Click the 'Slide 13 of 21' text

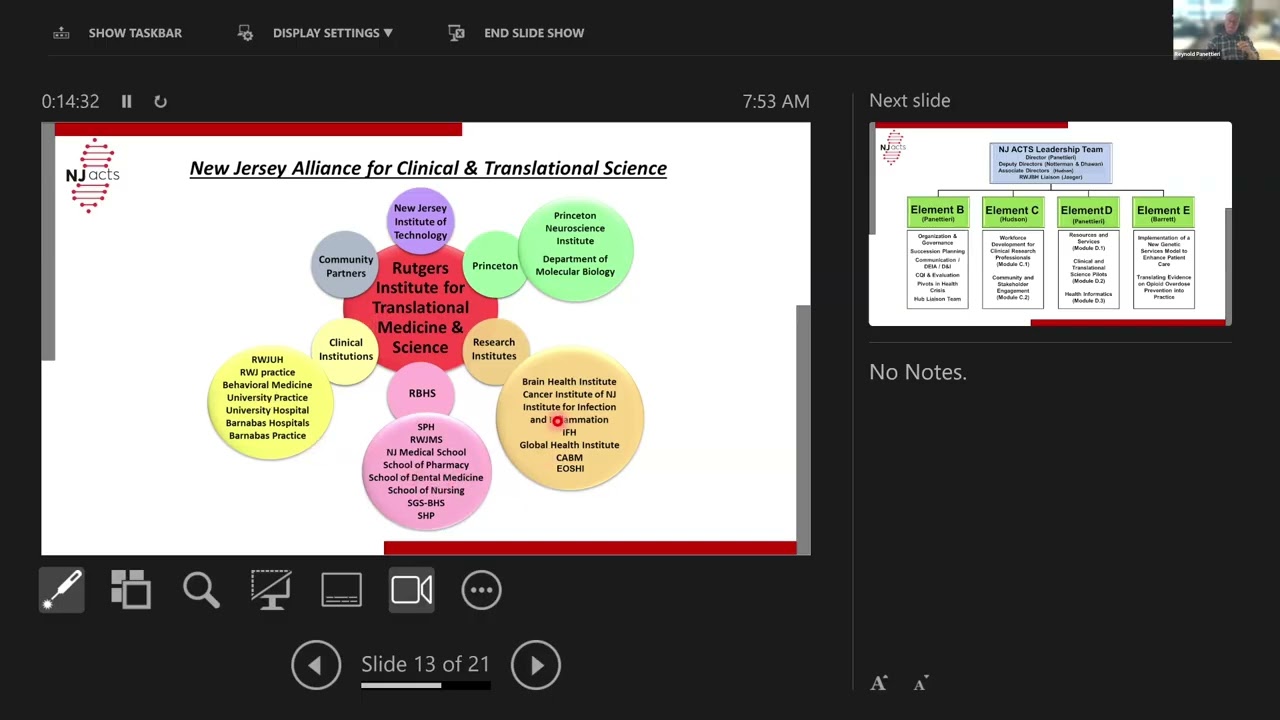pos(426,664)
